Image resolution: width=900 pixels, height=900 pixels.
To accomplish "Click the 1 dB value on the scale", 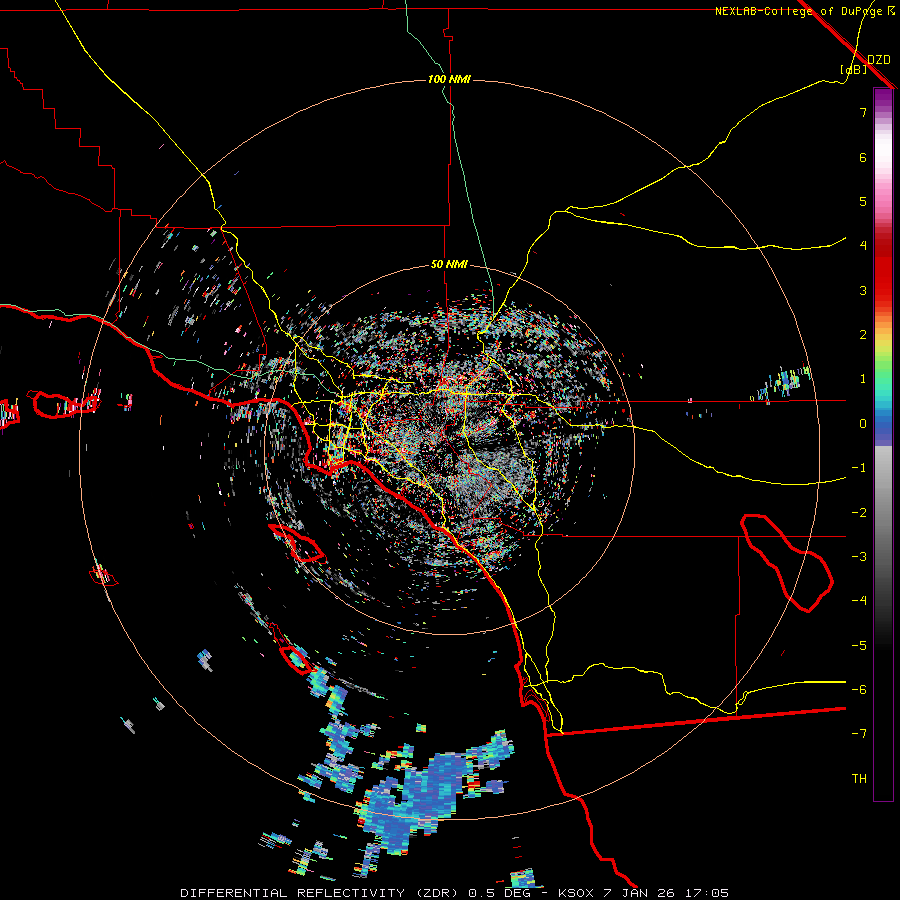I will pos(863,379).
